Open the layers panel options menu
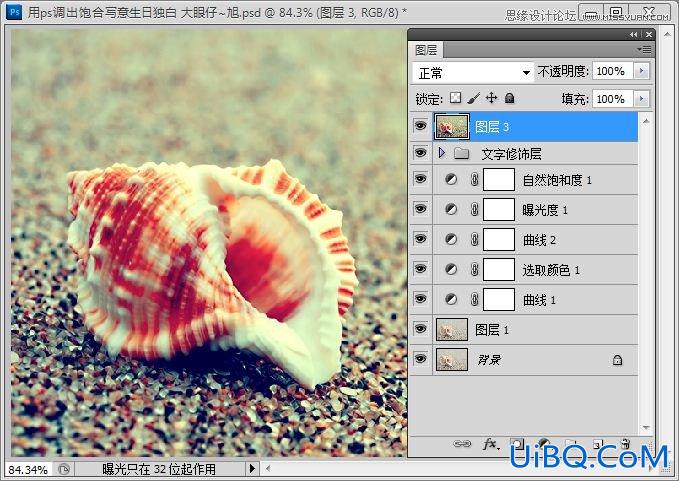Viewport: 679px width, 481px height. [645, 50]
